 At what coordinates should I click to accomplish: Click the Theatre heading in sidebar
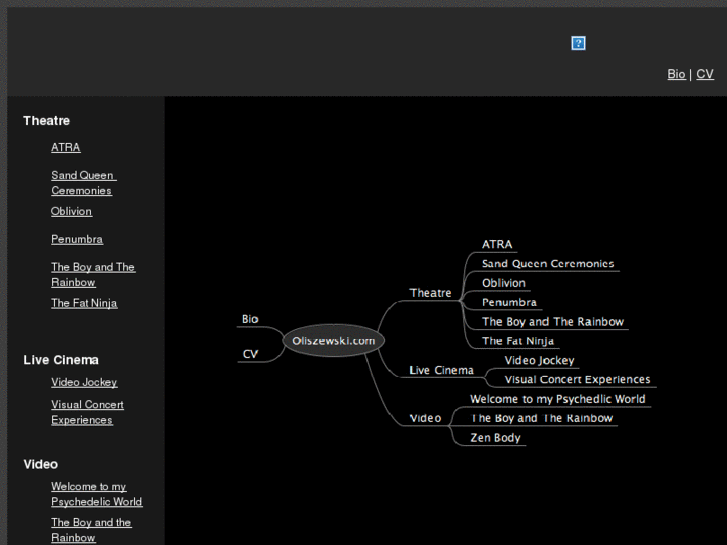point(46,121)
